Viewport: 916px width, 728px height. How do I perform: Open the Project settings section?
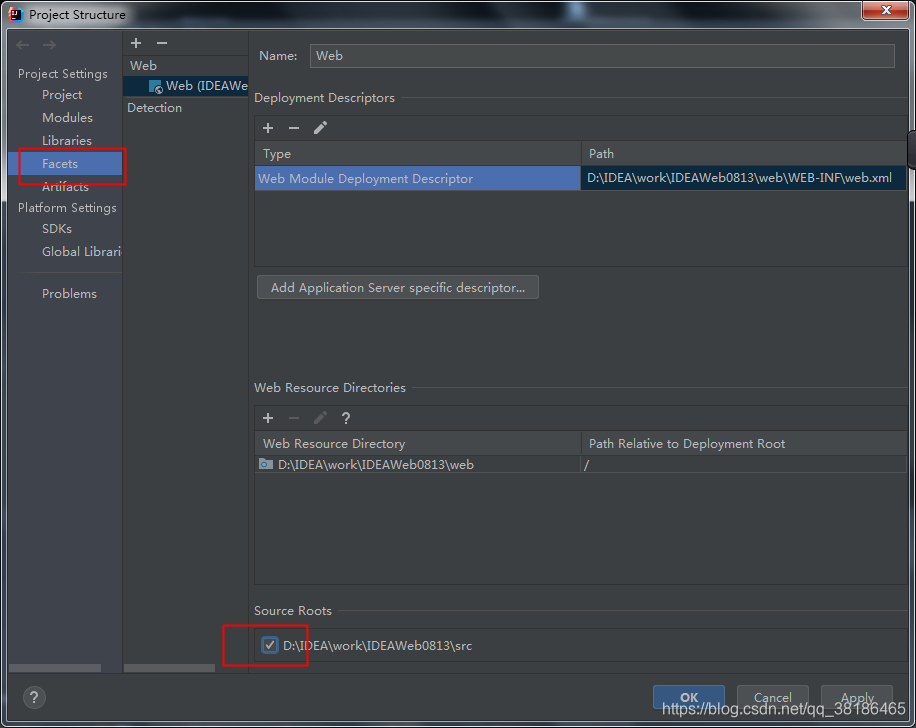[62, 95]
